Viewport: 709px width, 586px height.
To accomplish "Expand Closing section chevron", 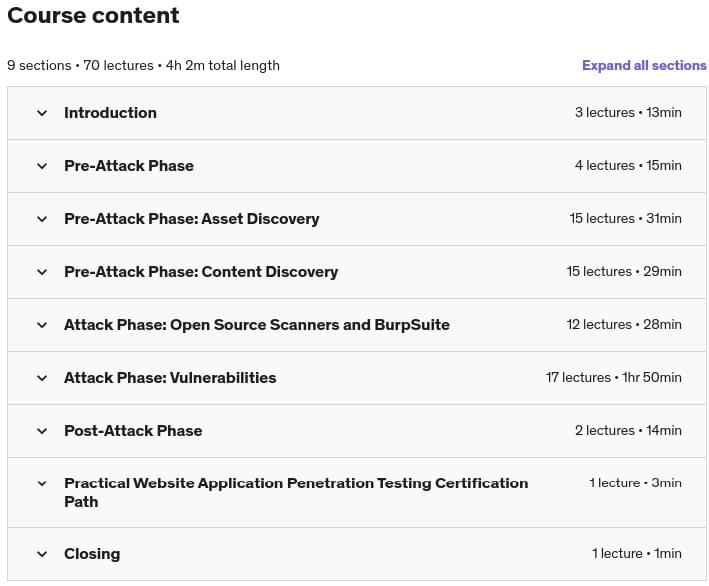I will tap(42, 554).
